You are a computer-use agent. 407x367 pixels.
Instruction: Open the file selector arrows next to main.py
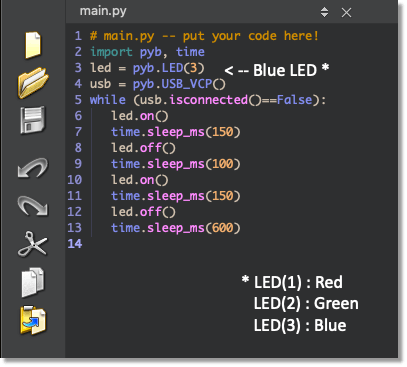tap(324, 12)
